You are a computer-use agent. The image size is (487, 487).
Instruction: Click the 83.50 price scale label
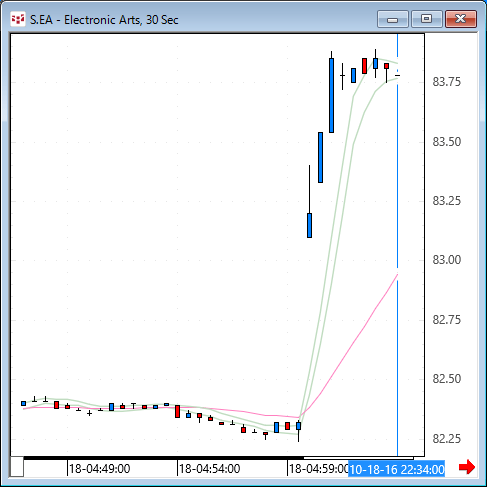447,142
